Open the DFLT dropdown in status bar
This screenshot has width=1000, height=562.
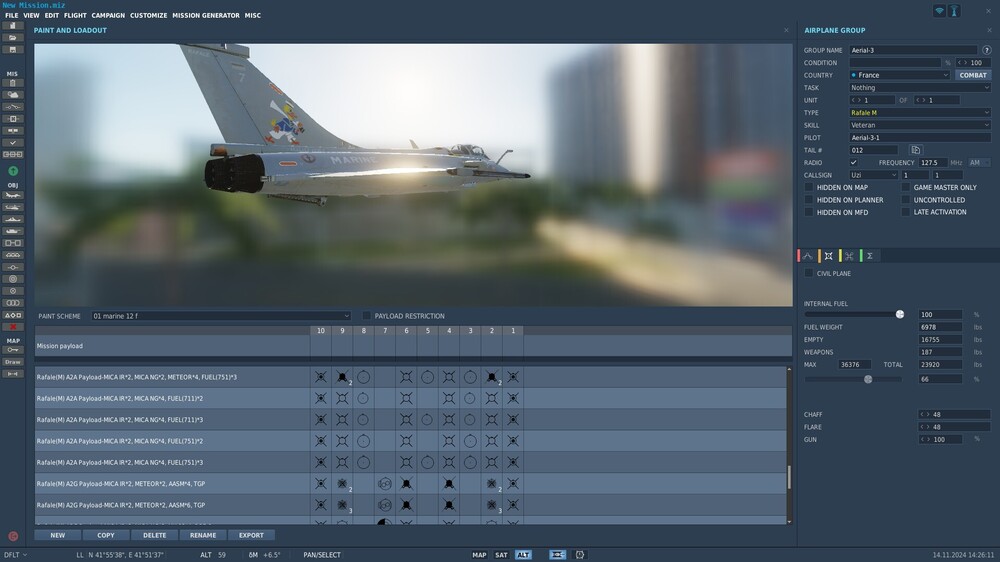[x=15, y=555]
